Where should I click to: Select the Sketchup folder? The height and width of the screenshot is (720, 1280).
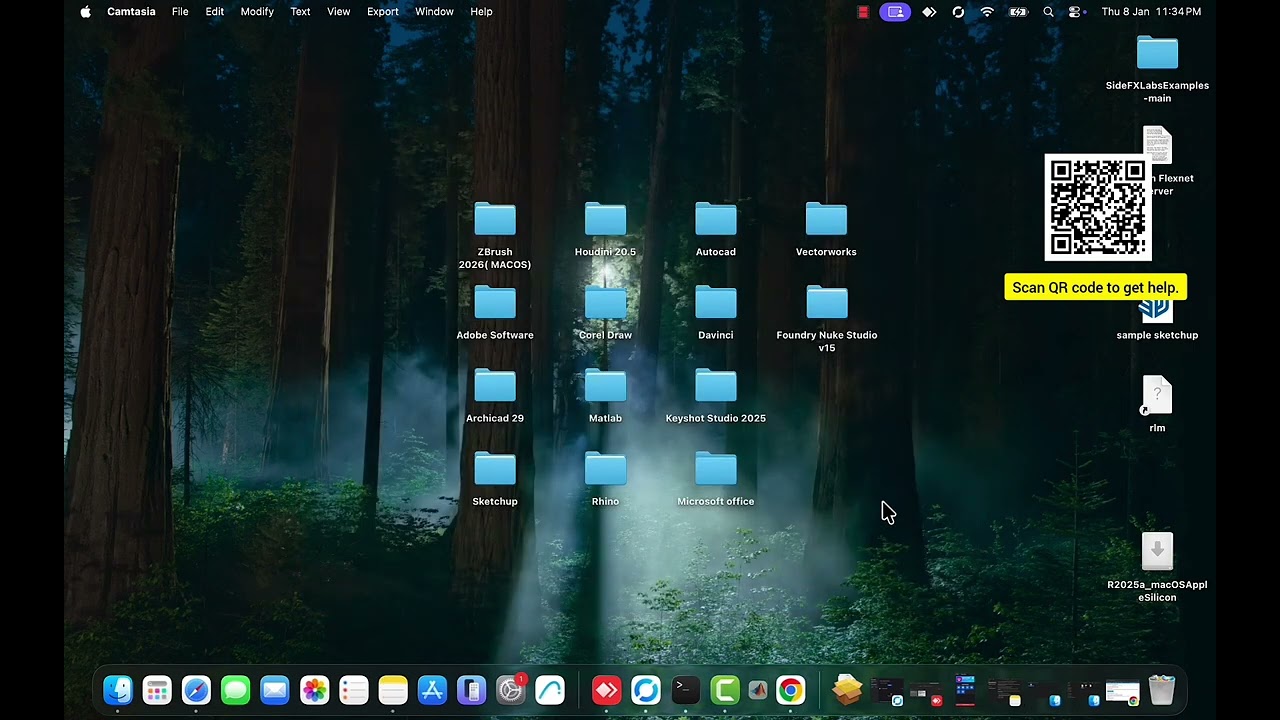click(495, 469)
